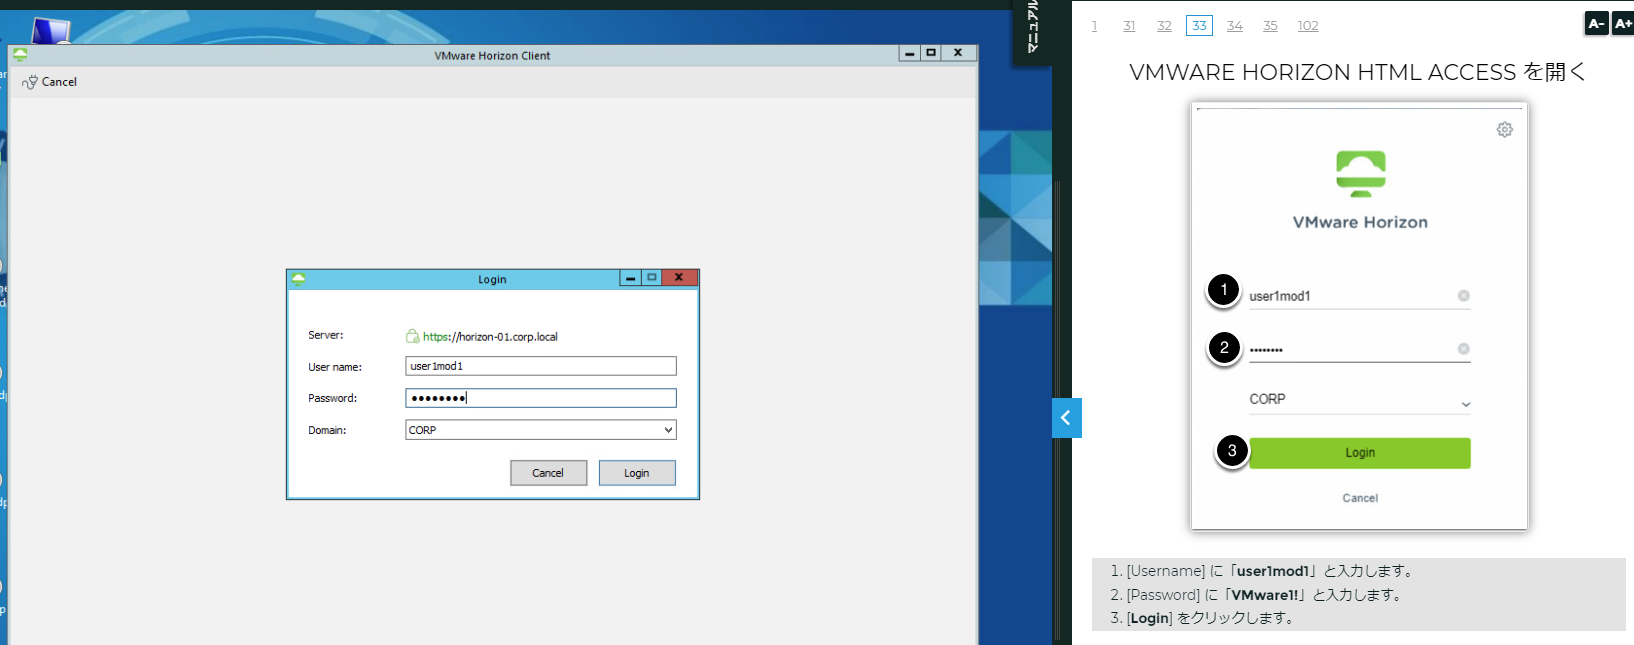Click the VMware Horizon Client title bar icon

[x=20, y=55]
